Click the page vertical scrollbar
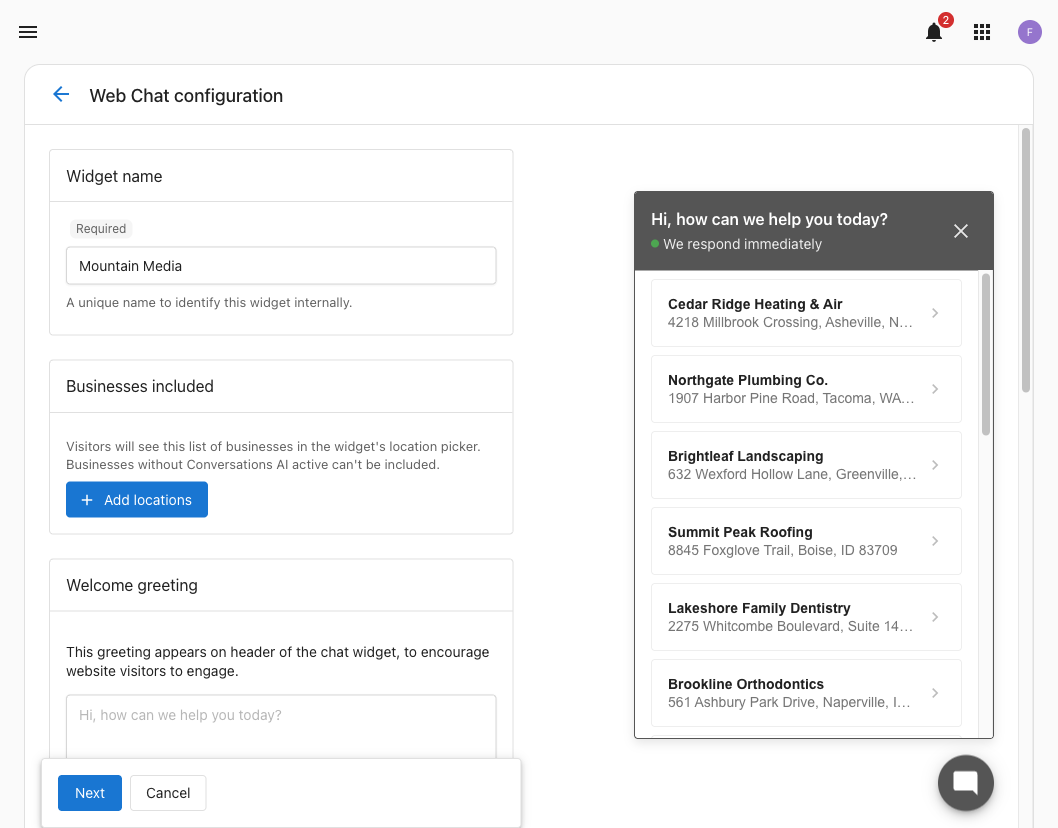 tap(1026, 260)
